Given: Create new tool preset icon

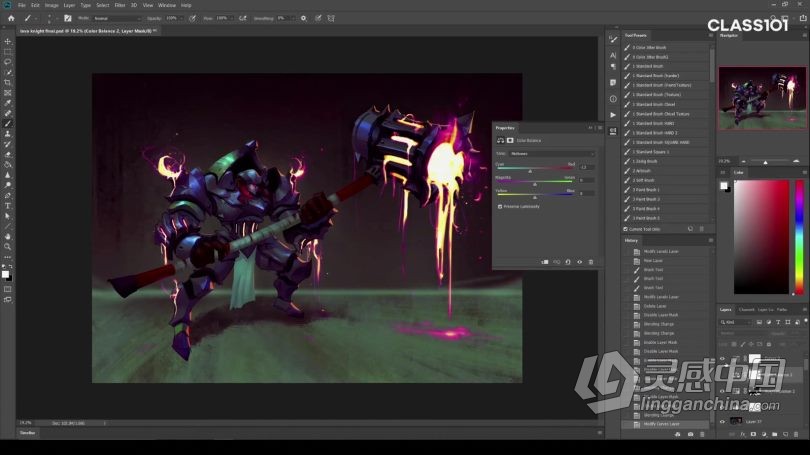Looking at the screenshot, I should tap(691, 229).
